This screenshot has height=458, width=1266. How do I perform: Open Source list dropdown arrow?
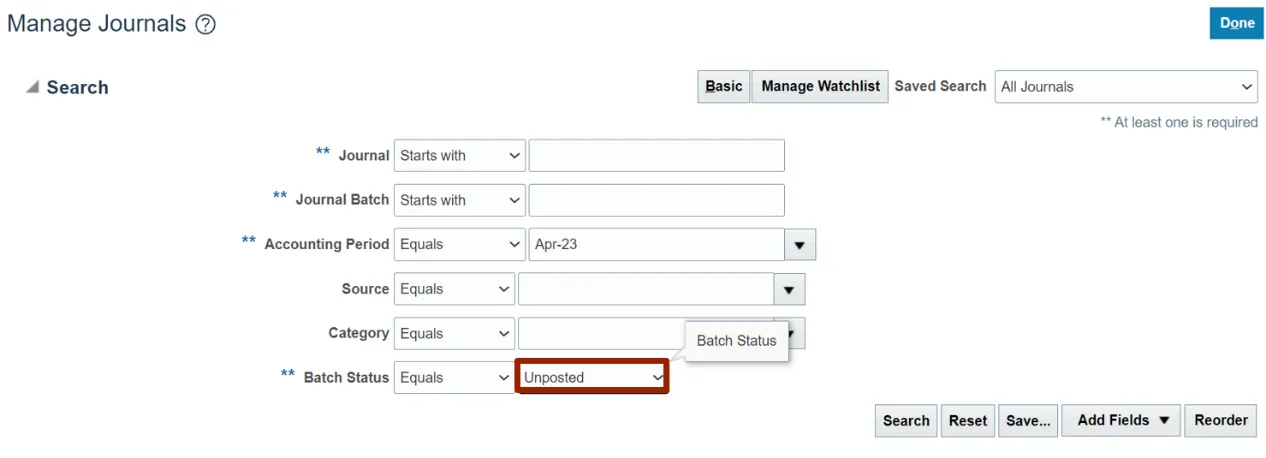point(789,290)
